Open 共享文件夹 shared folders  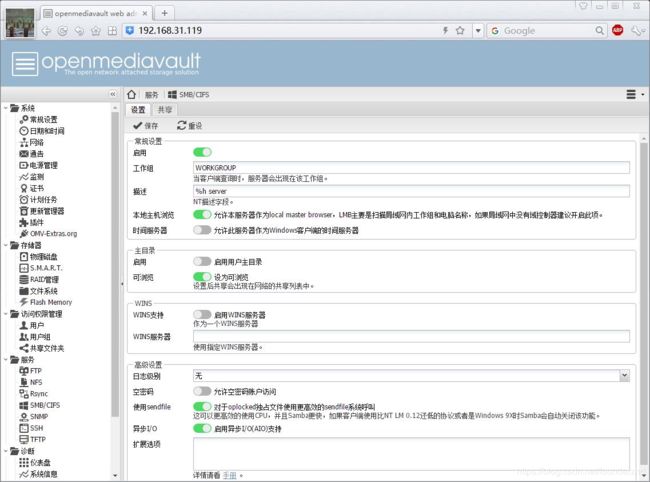[x=42, y=348]
